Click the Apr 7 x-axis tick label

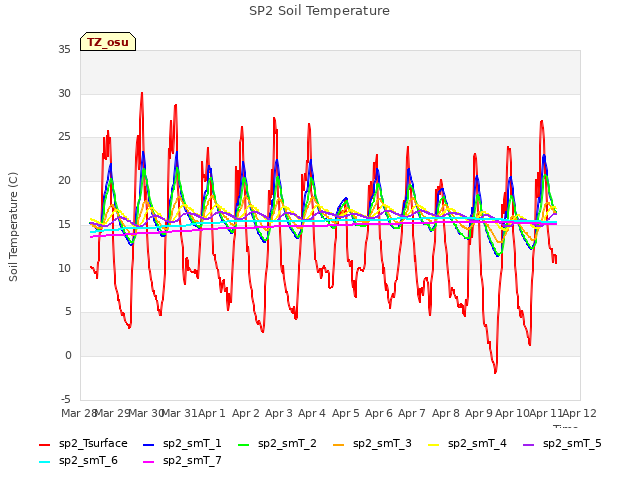coord(412,413)
